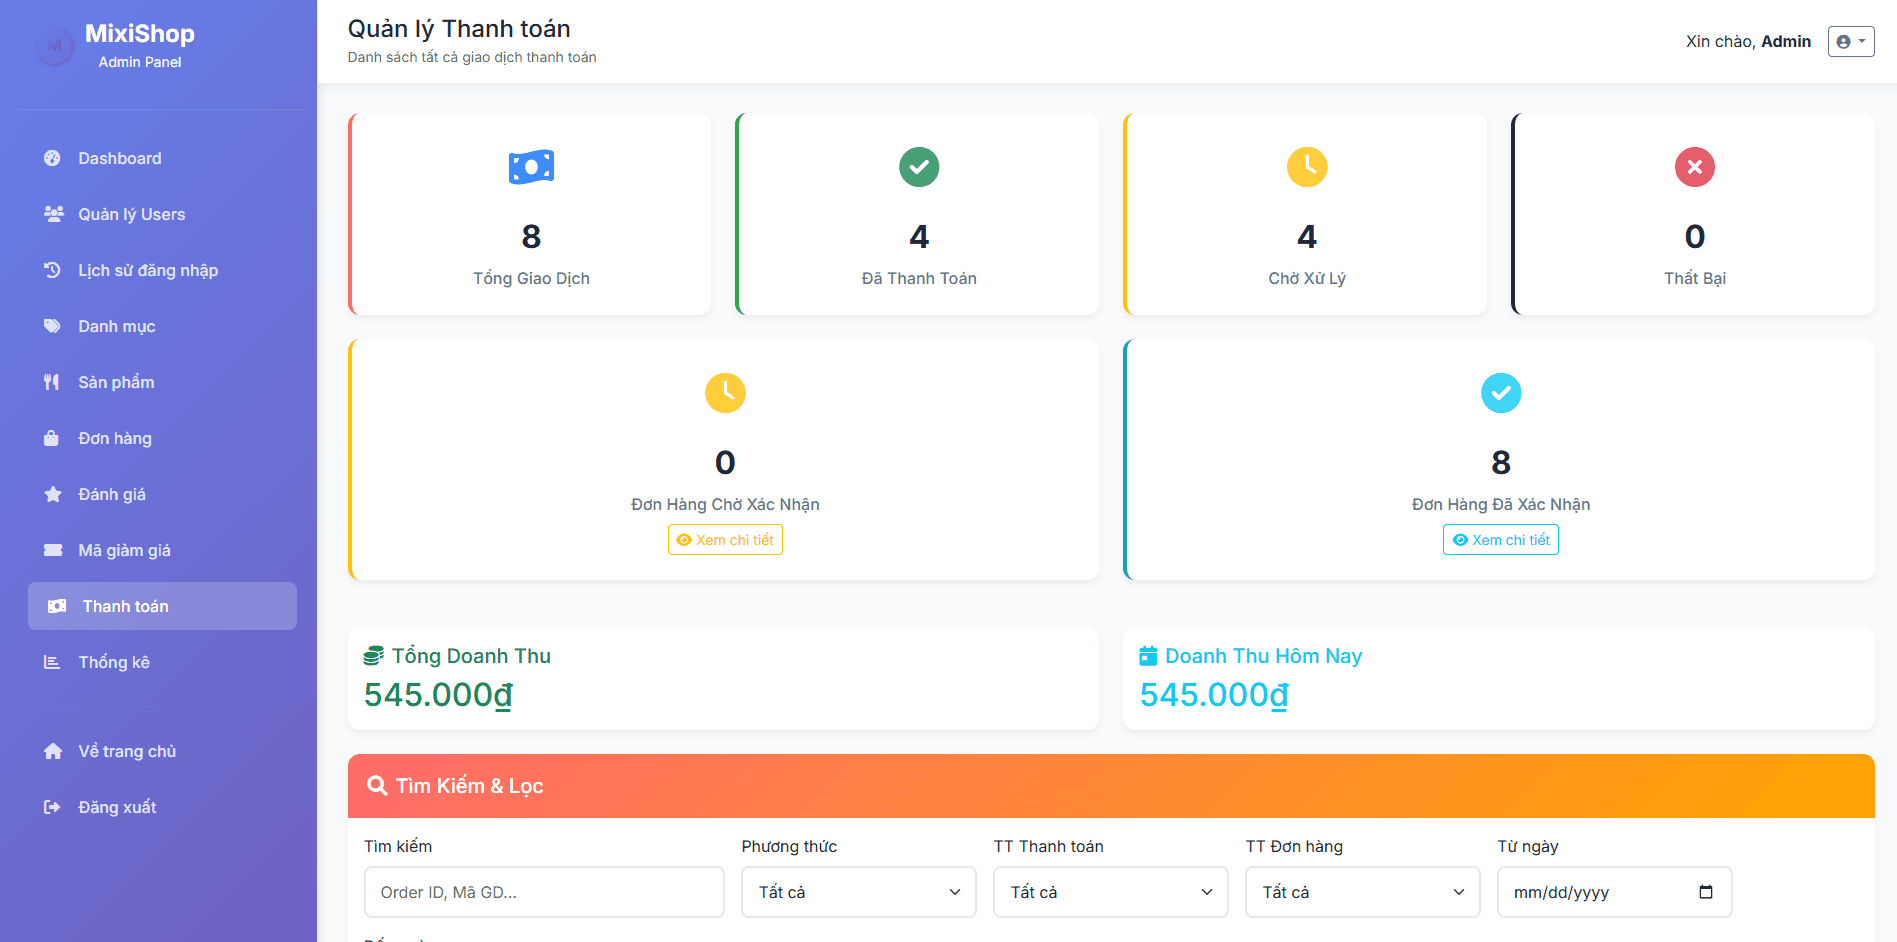Click the Thống kê chart icon
The image size is (1897, 942).
click(x=52, y=662)
